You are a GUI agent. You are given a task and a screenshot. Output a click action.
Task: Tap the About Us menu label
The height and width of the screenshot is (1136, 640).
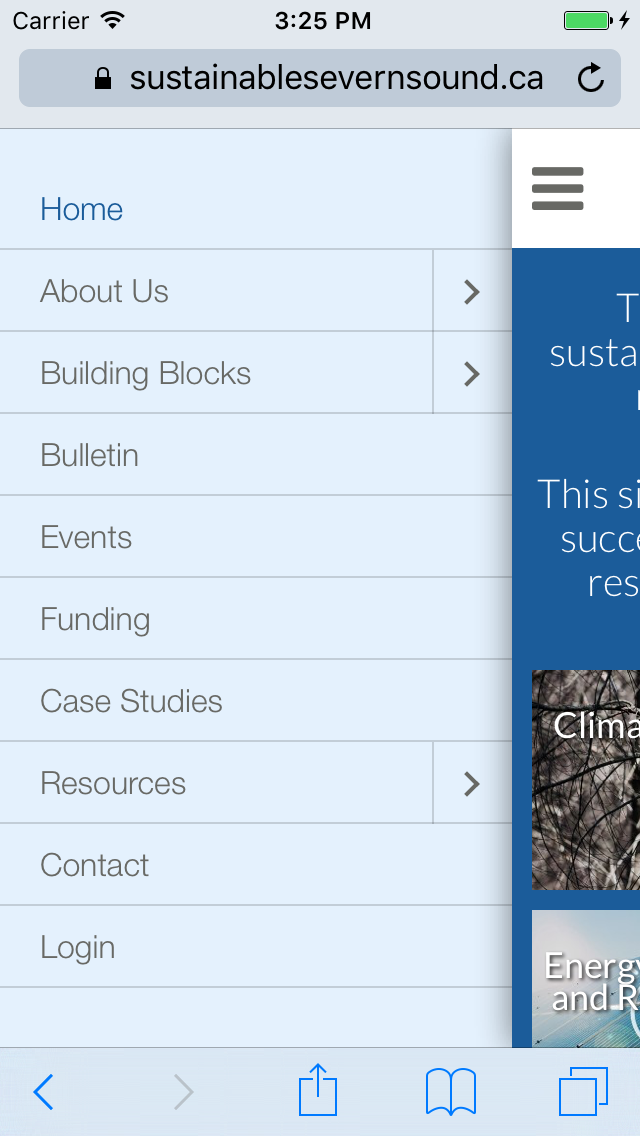pyautogui.click(x=105, y=292)
